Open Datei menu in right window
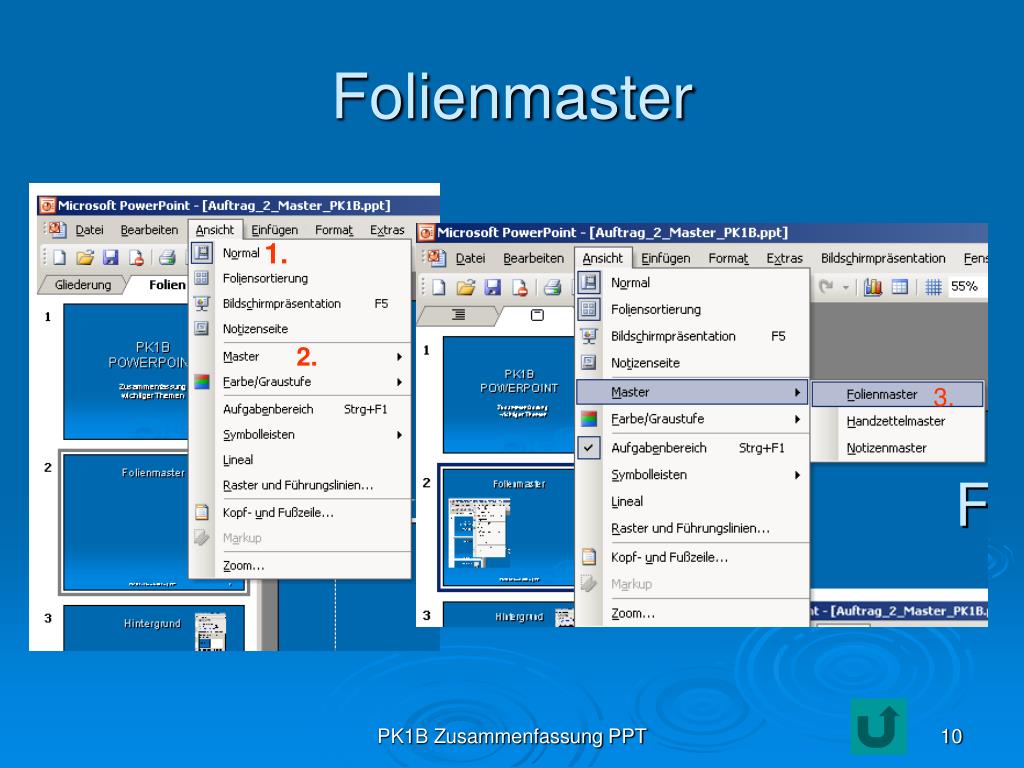 pyautogui.click(x=470, y=258)
